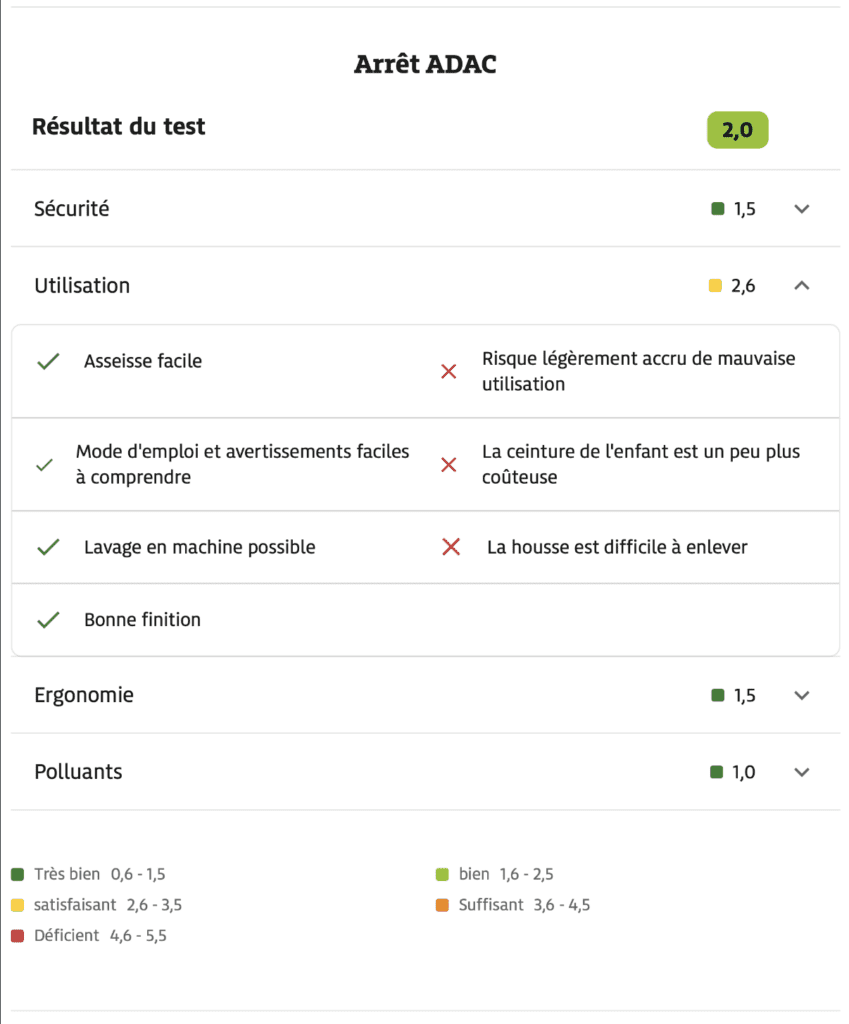Click the orange Suffisant legend swatch
Image resolution: width=849 pixels, height=1024 pixels.
442,906
